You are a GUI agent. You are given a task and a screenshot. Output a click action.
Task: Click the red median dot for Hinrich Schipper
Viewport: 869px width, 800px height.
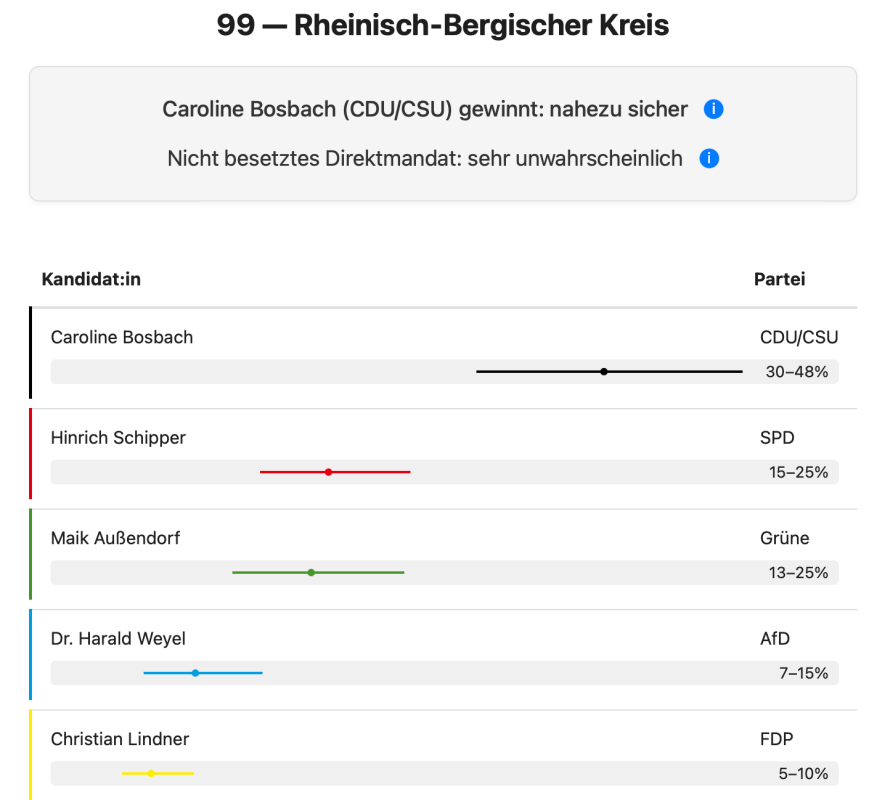(328, 471)
